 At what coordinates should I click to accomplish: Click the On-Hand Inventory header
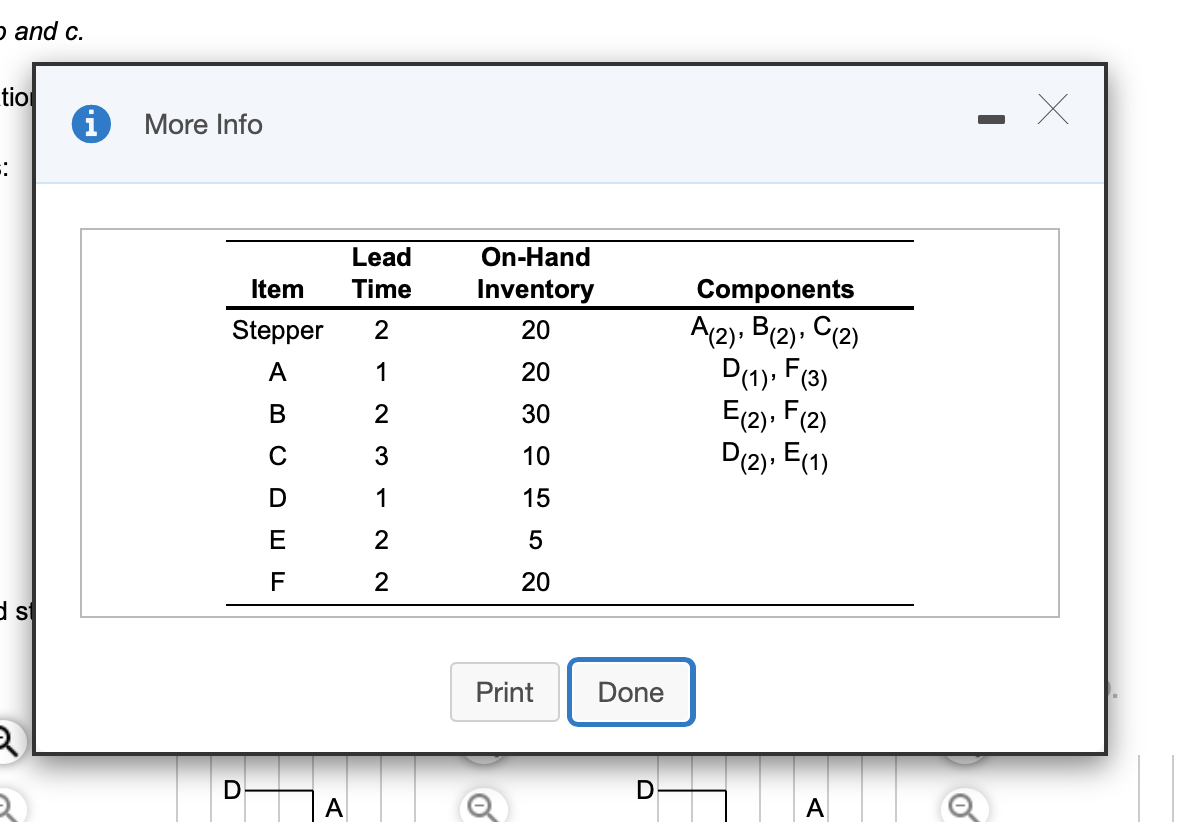(x=536, y=272)
